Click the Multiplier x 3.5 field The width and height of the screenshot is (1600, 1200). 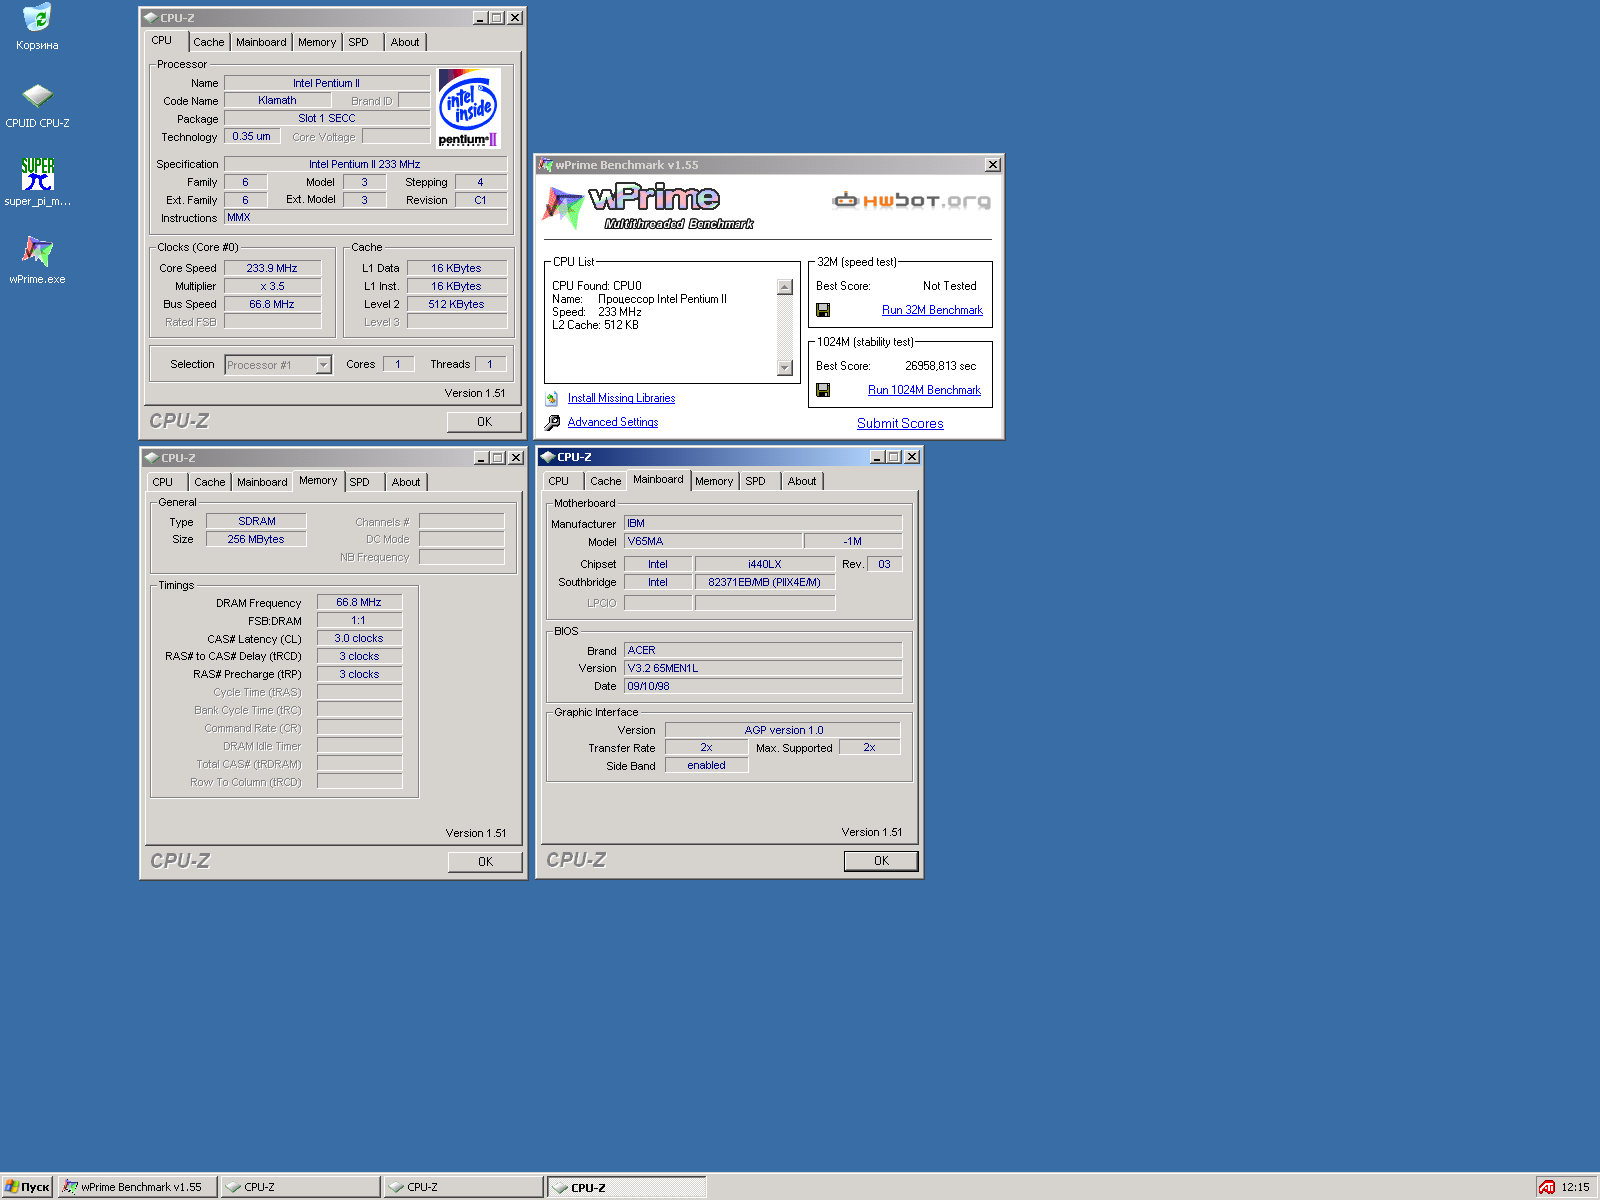pos(272,286)
